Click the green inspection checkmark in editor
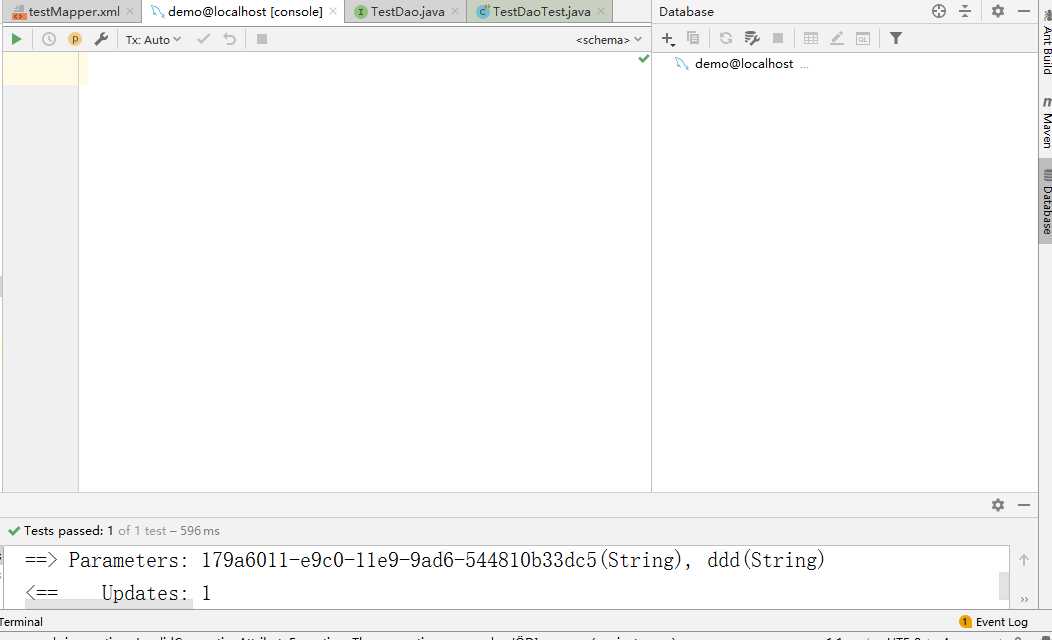Image resolution: width=1052 pixels, height=640 pixels. pos(643,59)
